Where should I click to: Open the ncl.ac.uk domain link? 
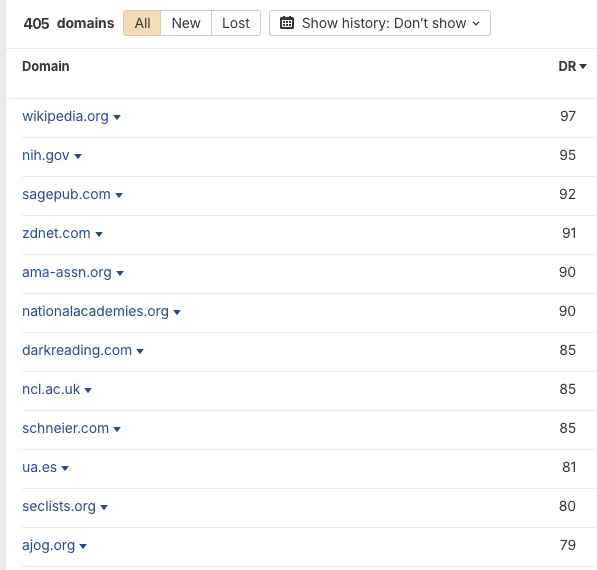pos(51,389)
